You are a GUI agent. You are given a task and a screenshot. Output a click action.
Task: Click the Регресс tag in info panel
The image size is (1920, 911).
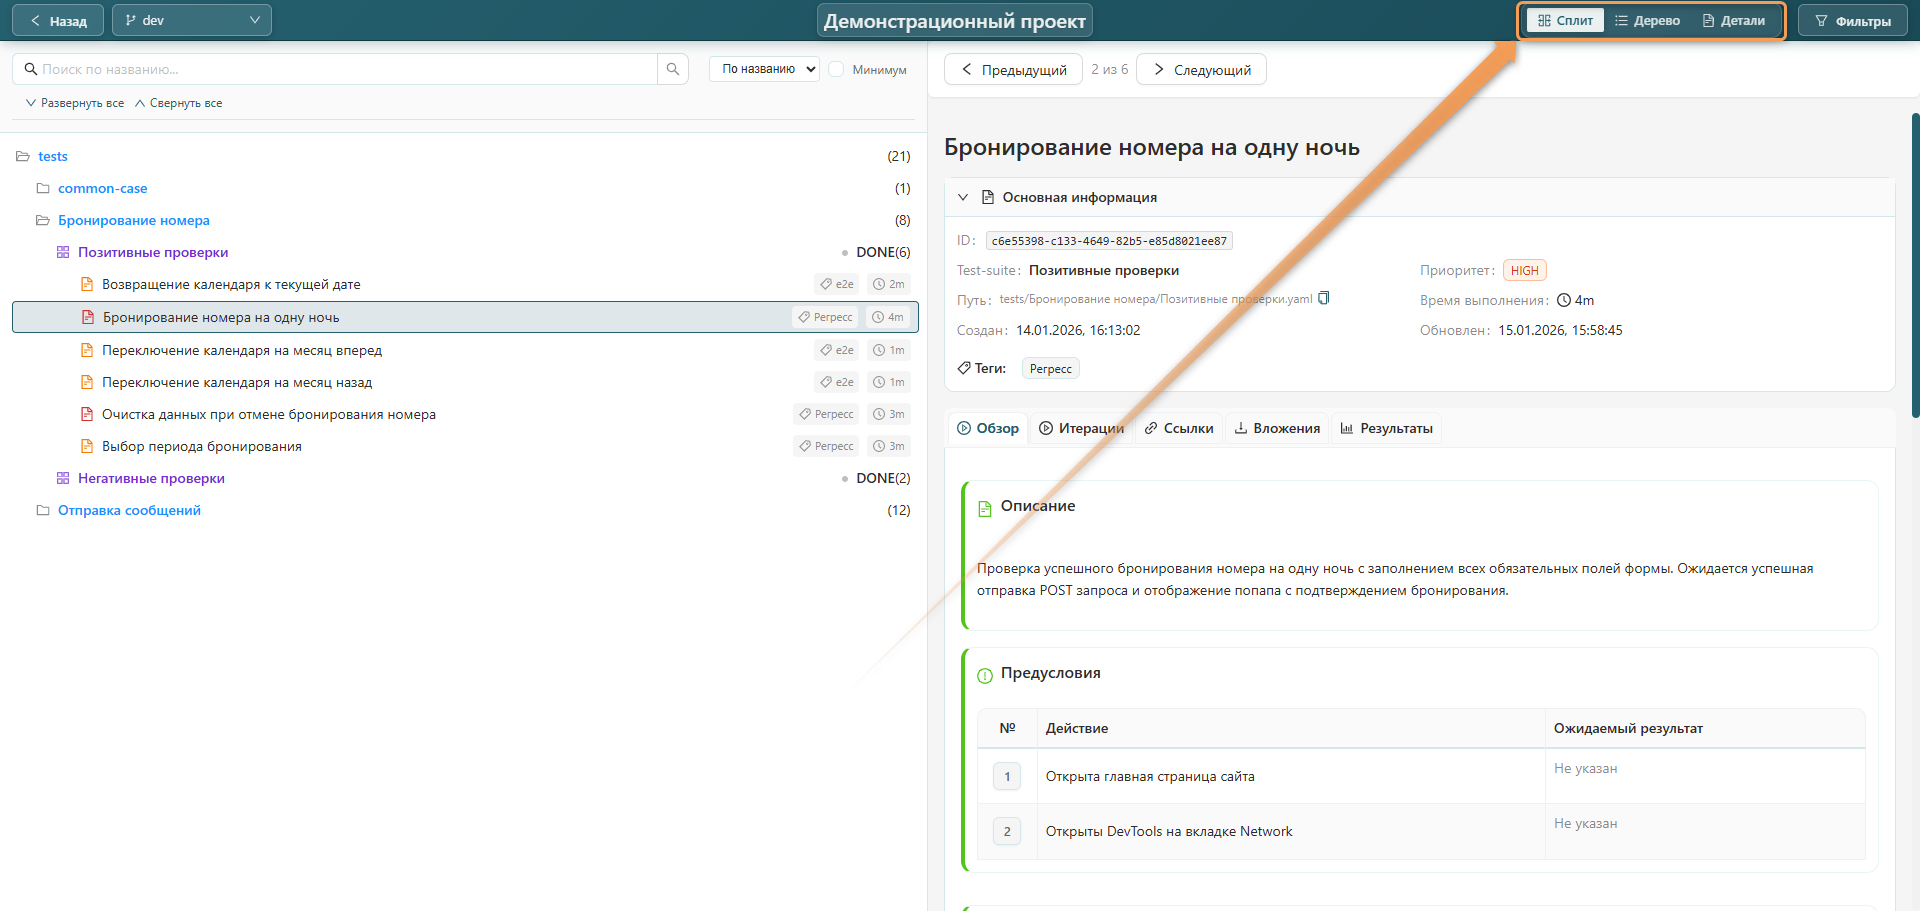1050,369
